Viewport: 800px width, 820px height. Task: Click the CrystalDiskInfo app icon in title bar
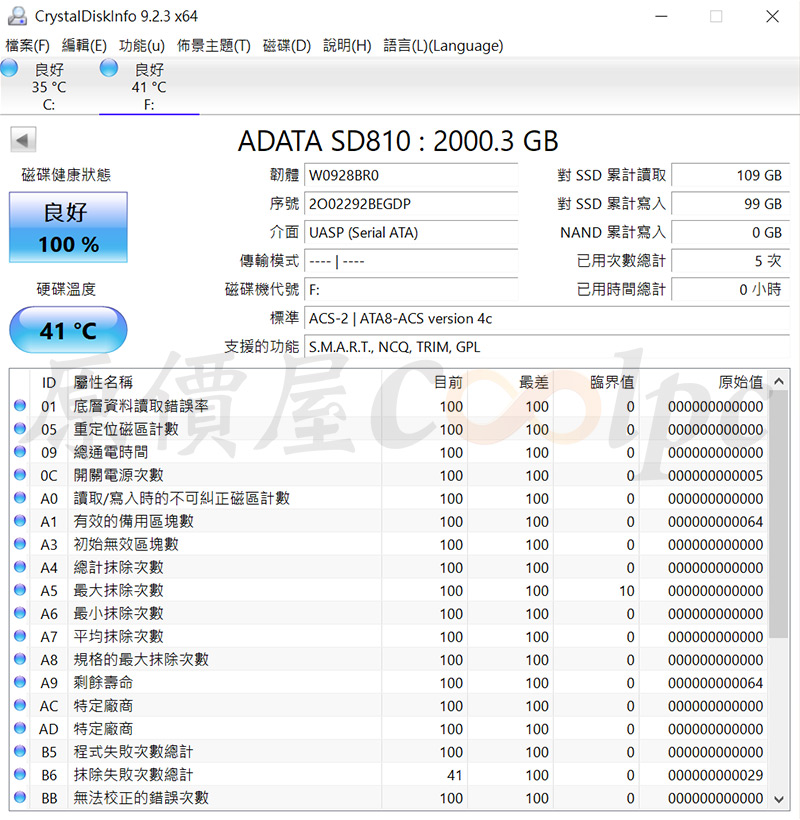coord(17,16)
